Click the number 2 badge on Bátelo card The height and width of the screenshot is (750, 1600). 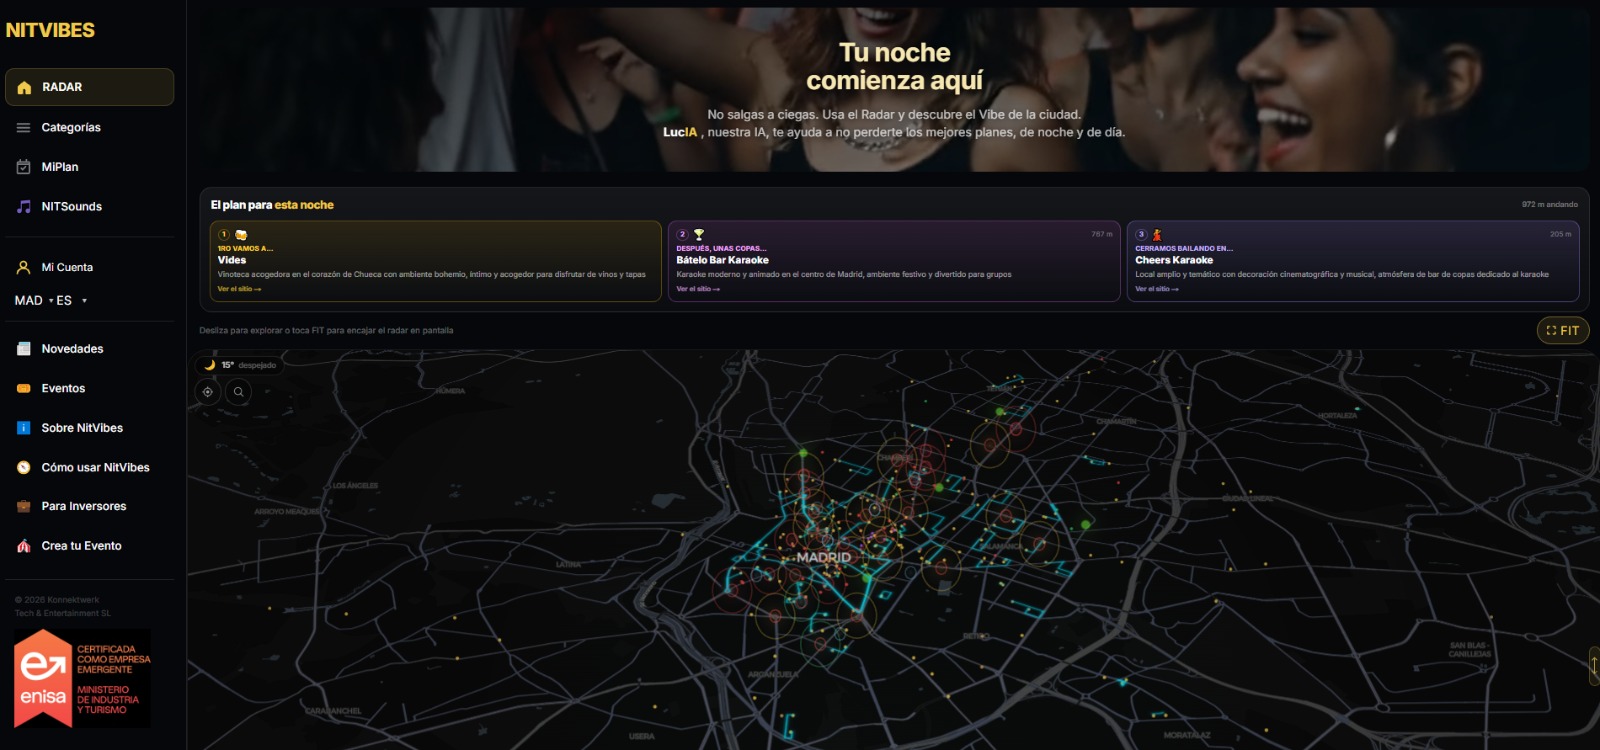click(683, 235)
